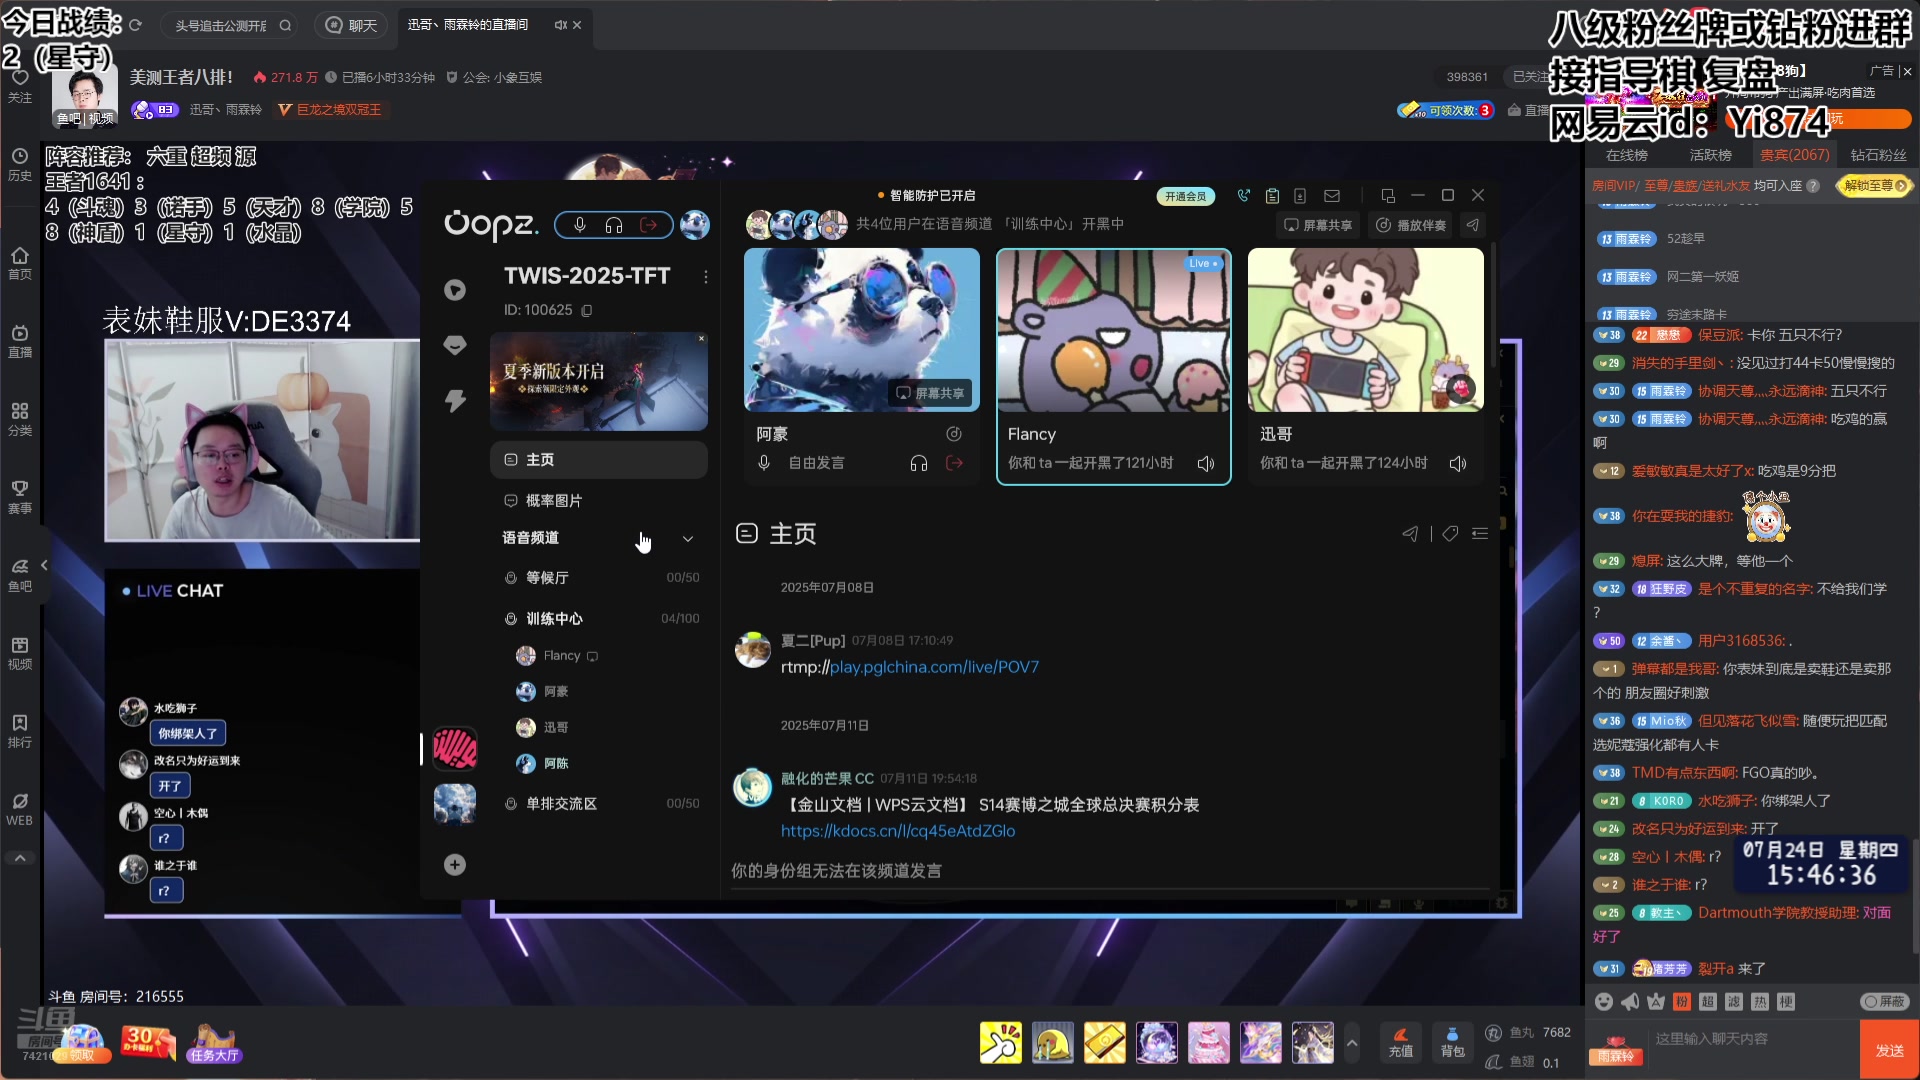The height and width of the screenshot is (1080, 1920).
Task: Mute 阿豪's microphone on user card
Action: point(764,463)
